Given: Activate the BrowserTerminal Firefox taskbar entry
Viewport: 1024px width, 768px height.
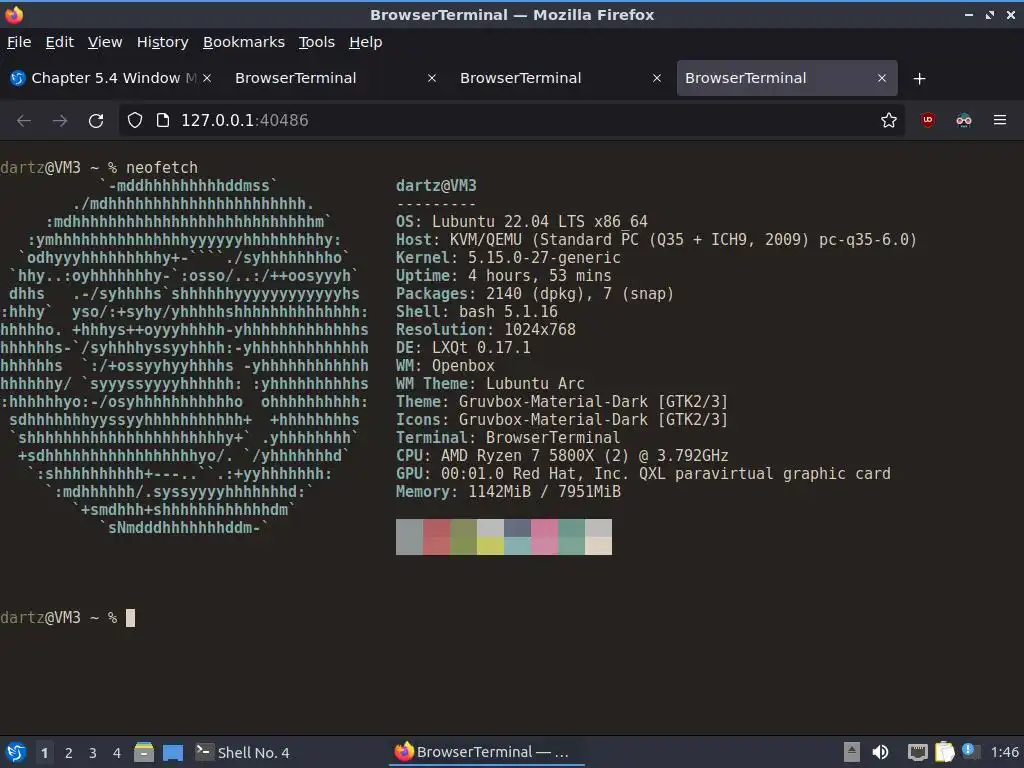Looking at the screenshot, I should point(487,752).
